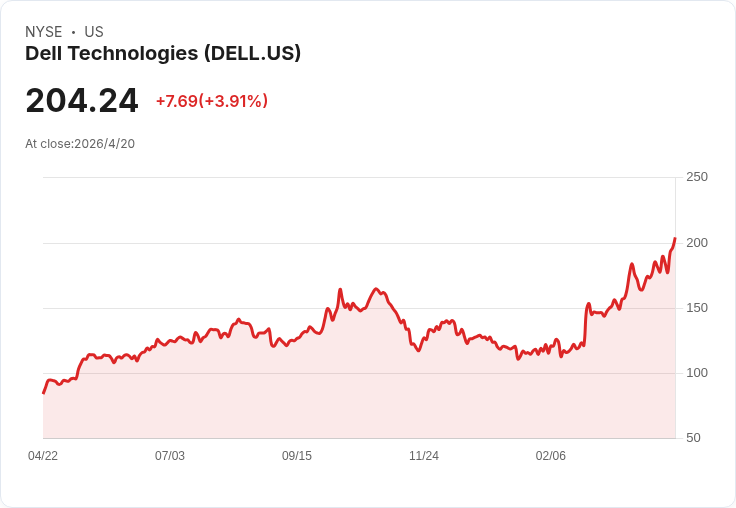
Task: Click the At close:2026/4/20 date text
Action: [80, 144]
